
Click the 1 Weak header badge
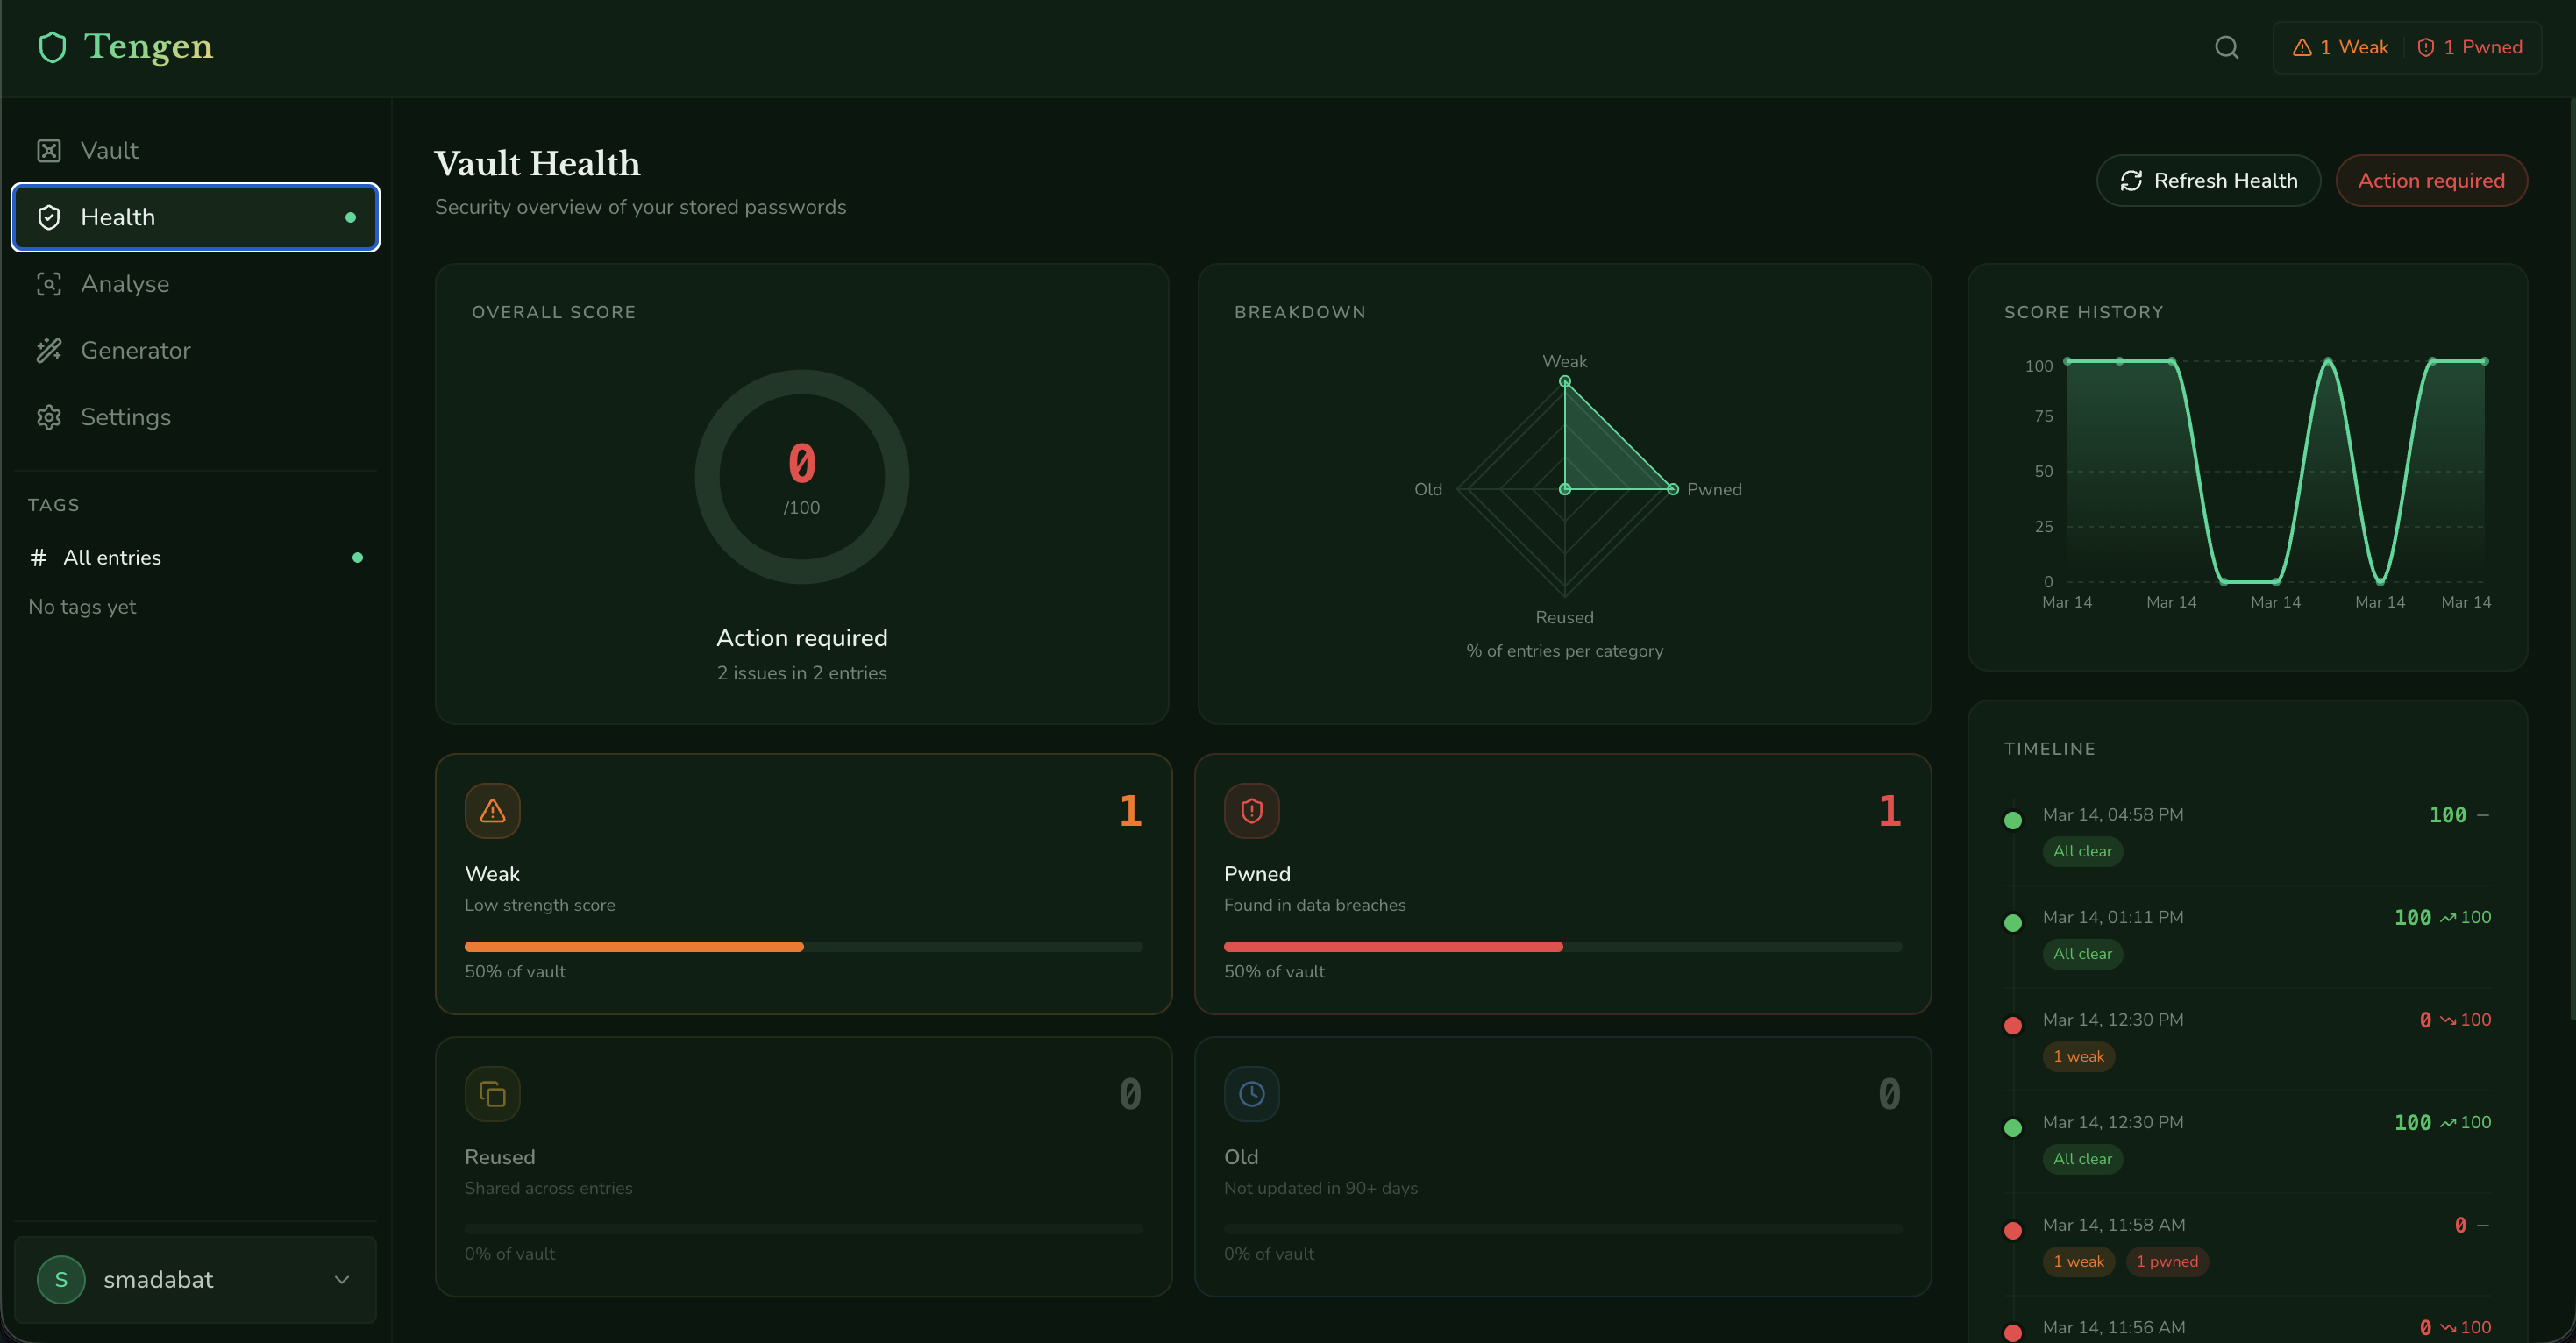click(x=2340, y=47)
